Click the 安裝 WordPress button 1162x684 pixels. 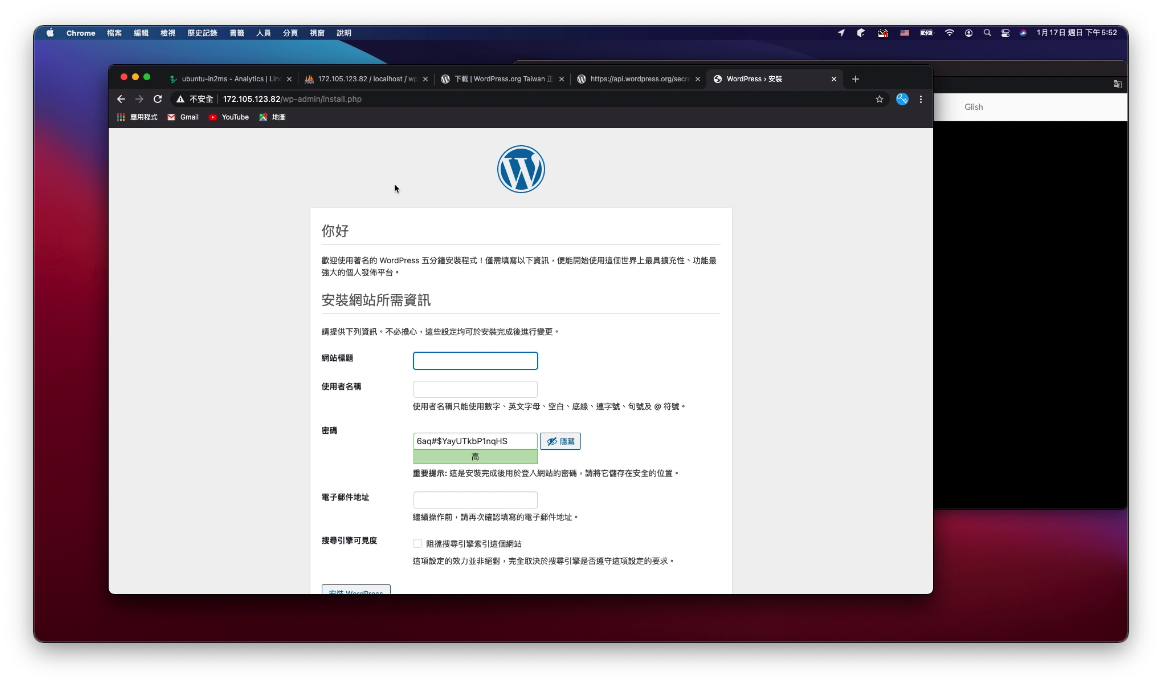coord(356,590)
